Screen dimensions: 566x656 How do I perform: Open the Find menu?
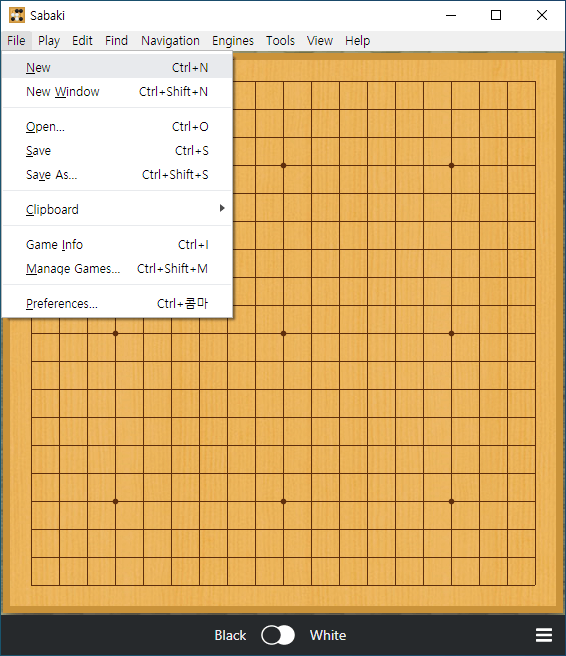coord(116,41)
